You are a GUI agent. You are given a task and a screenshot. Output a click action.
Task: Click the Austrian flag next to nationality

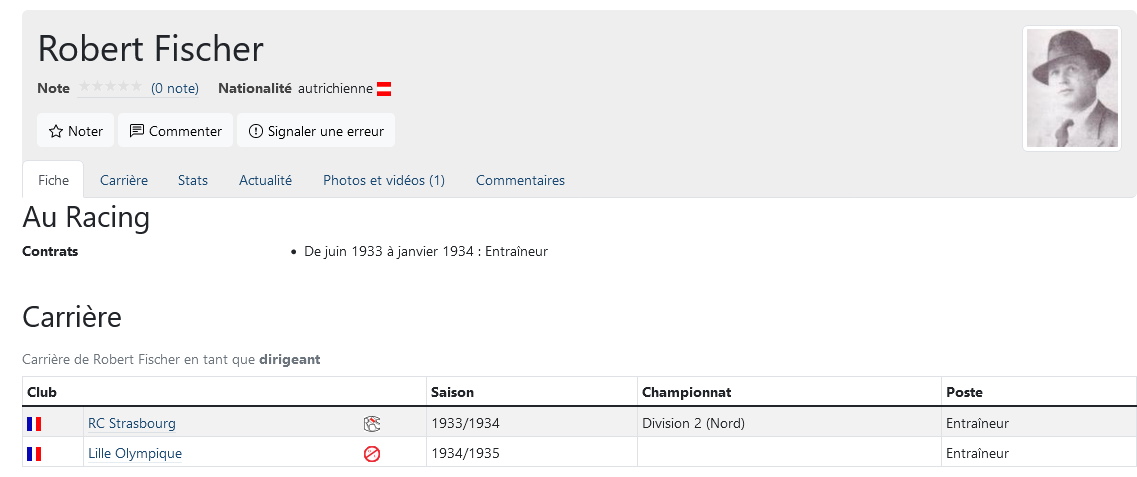point(384,89)
